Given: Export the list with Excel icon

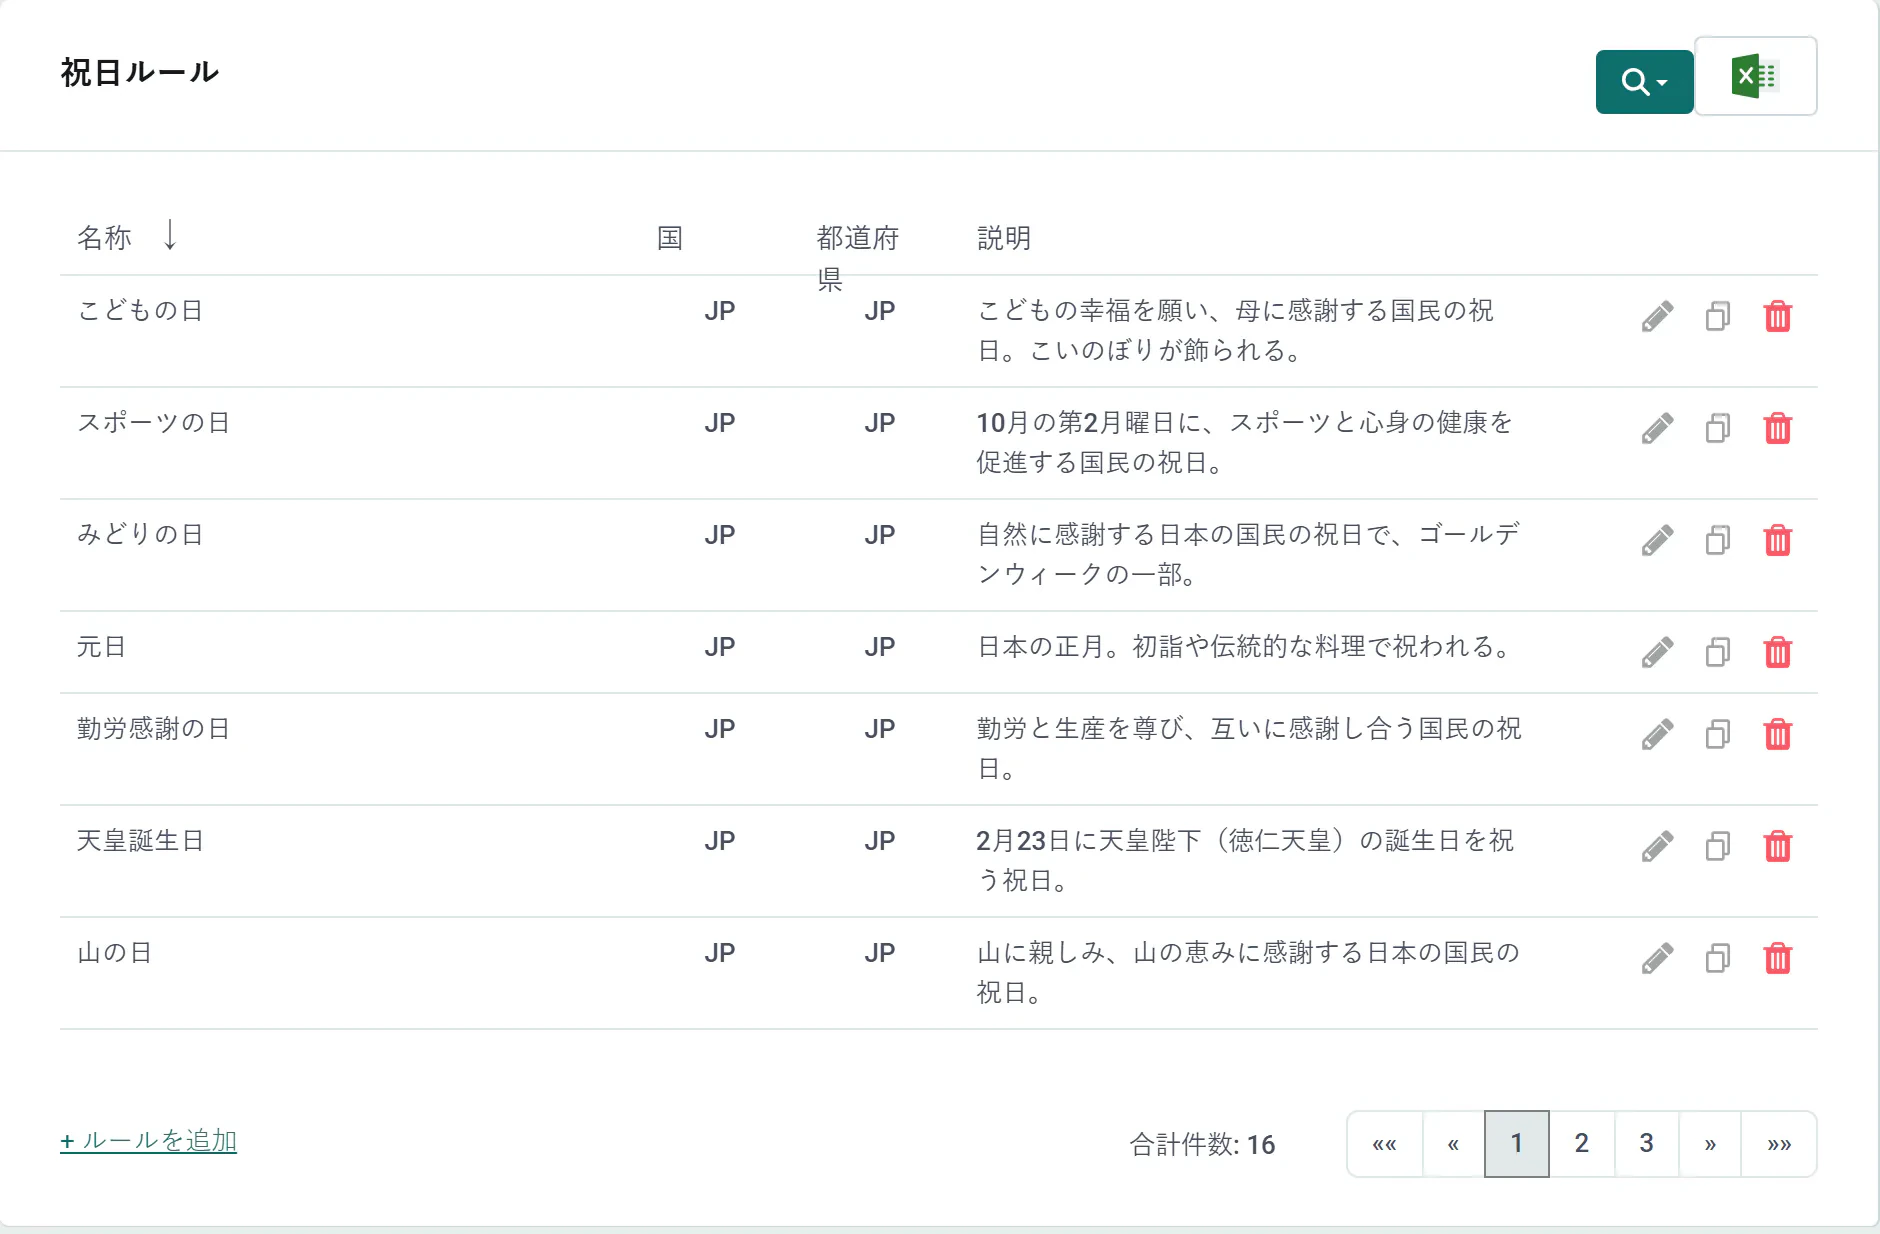Looking at the screenshot, I should 1756,77.
